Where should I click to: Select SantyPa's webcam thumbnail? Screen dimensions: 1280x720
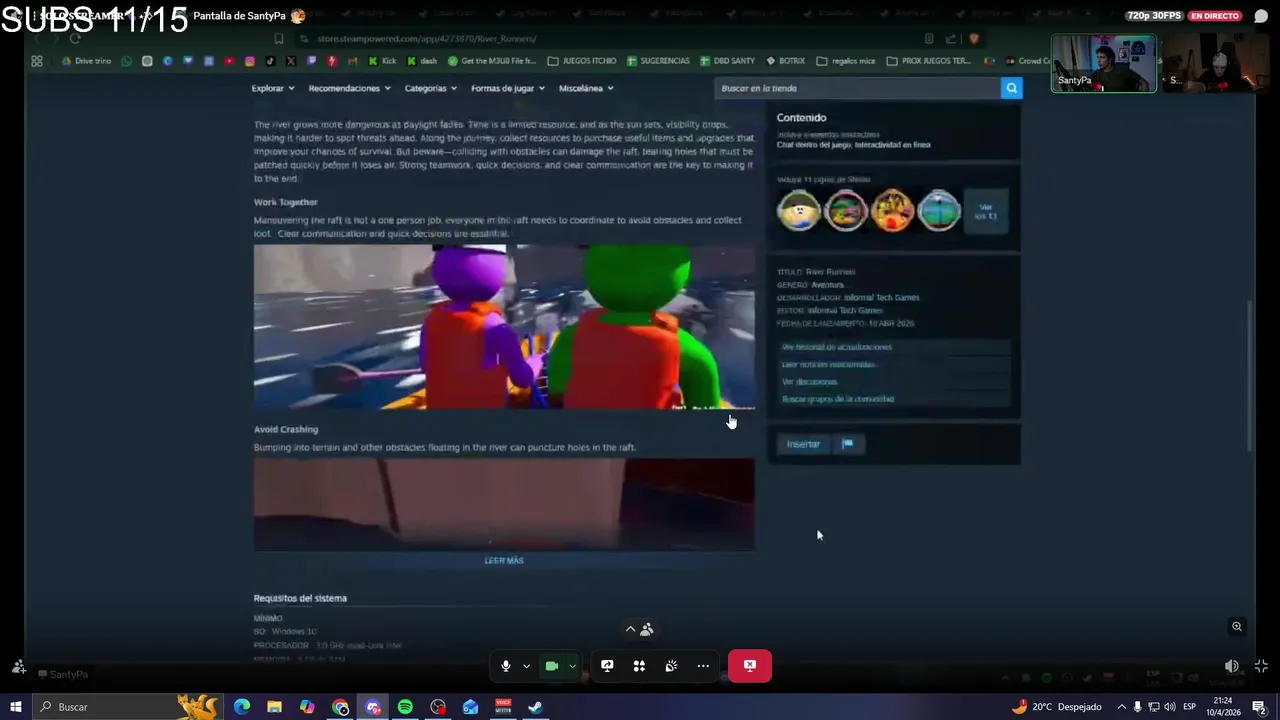tap(1104, 64)
